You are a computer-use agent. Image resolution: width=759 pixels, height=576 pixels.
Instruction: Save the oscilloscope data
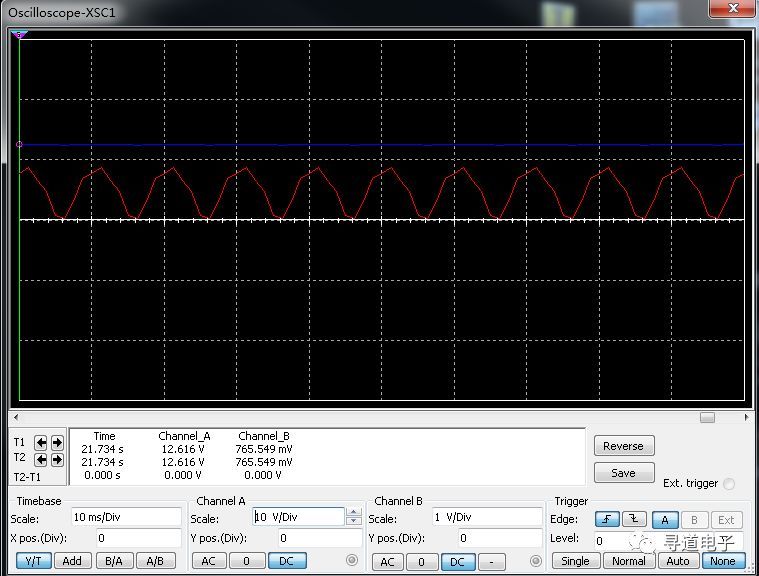pyautogui.click(x=623, y=473)
